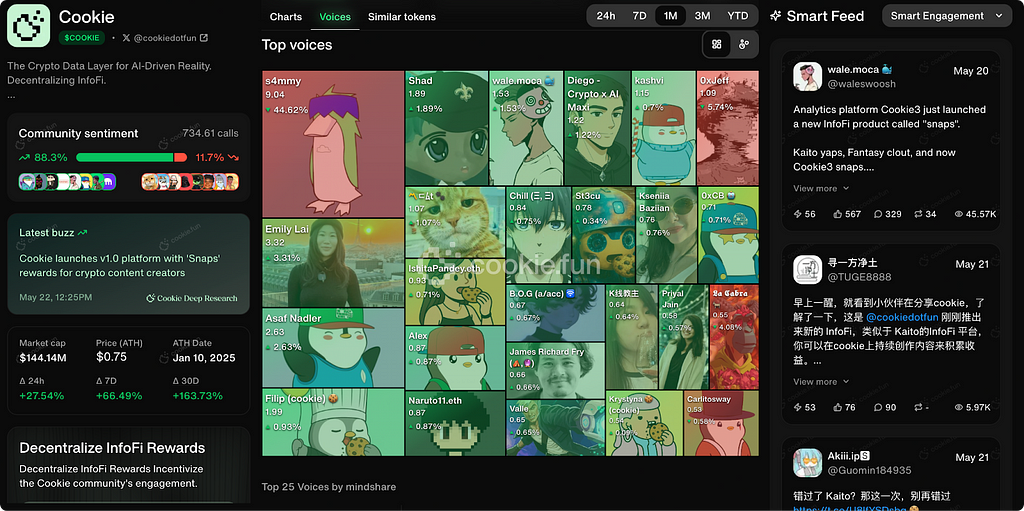The width and height of the screenshot is (1024, 511).
Task: Select kashvi voice tile
Action: 663,127
